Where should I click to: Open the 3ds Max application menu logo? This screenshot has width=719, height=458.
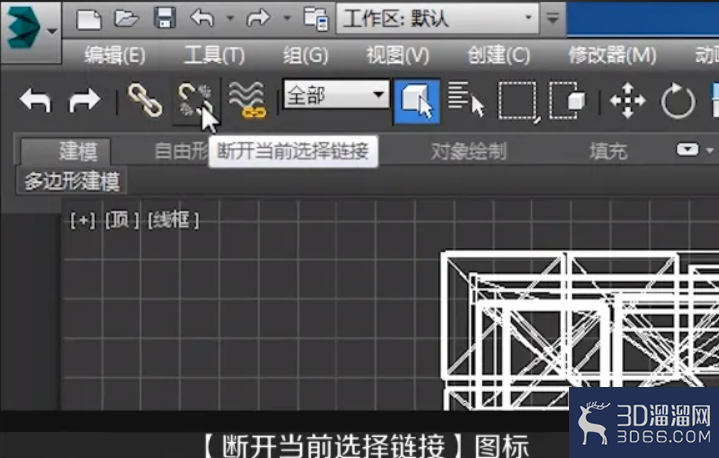(30, 30)
